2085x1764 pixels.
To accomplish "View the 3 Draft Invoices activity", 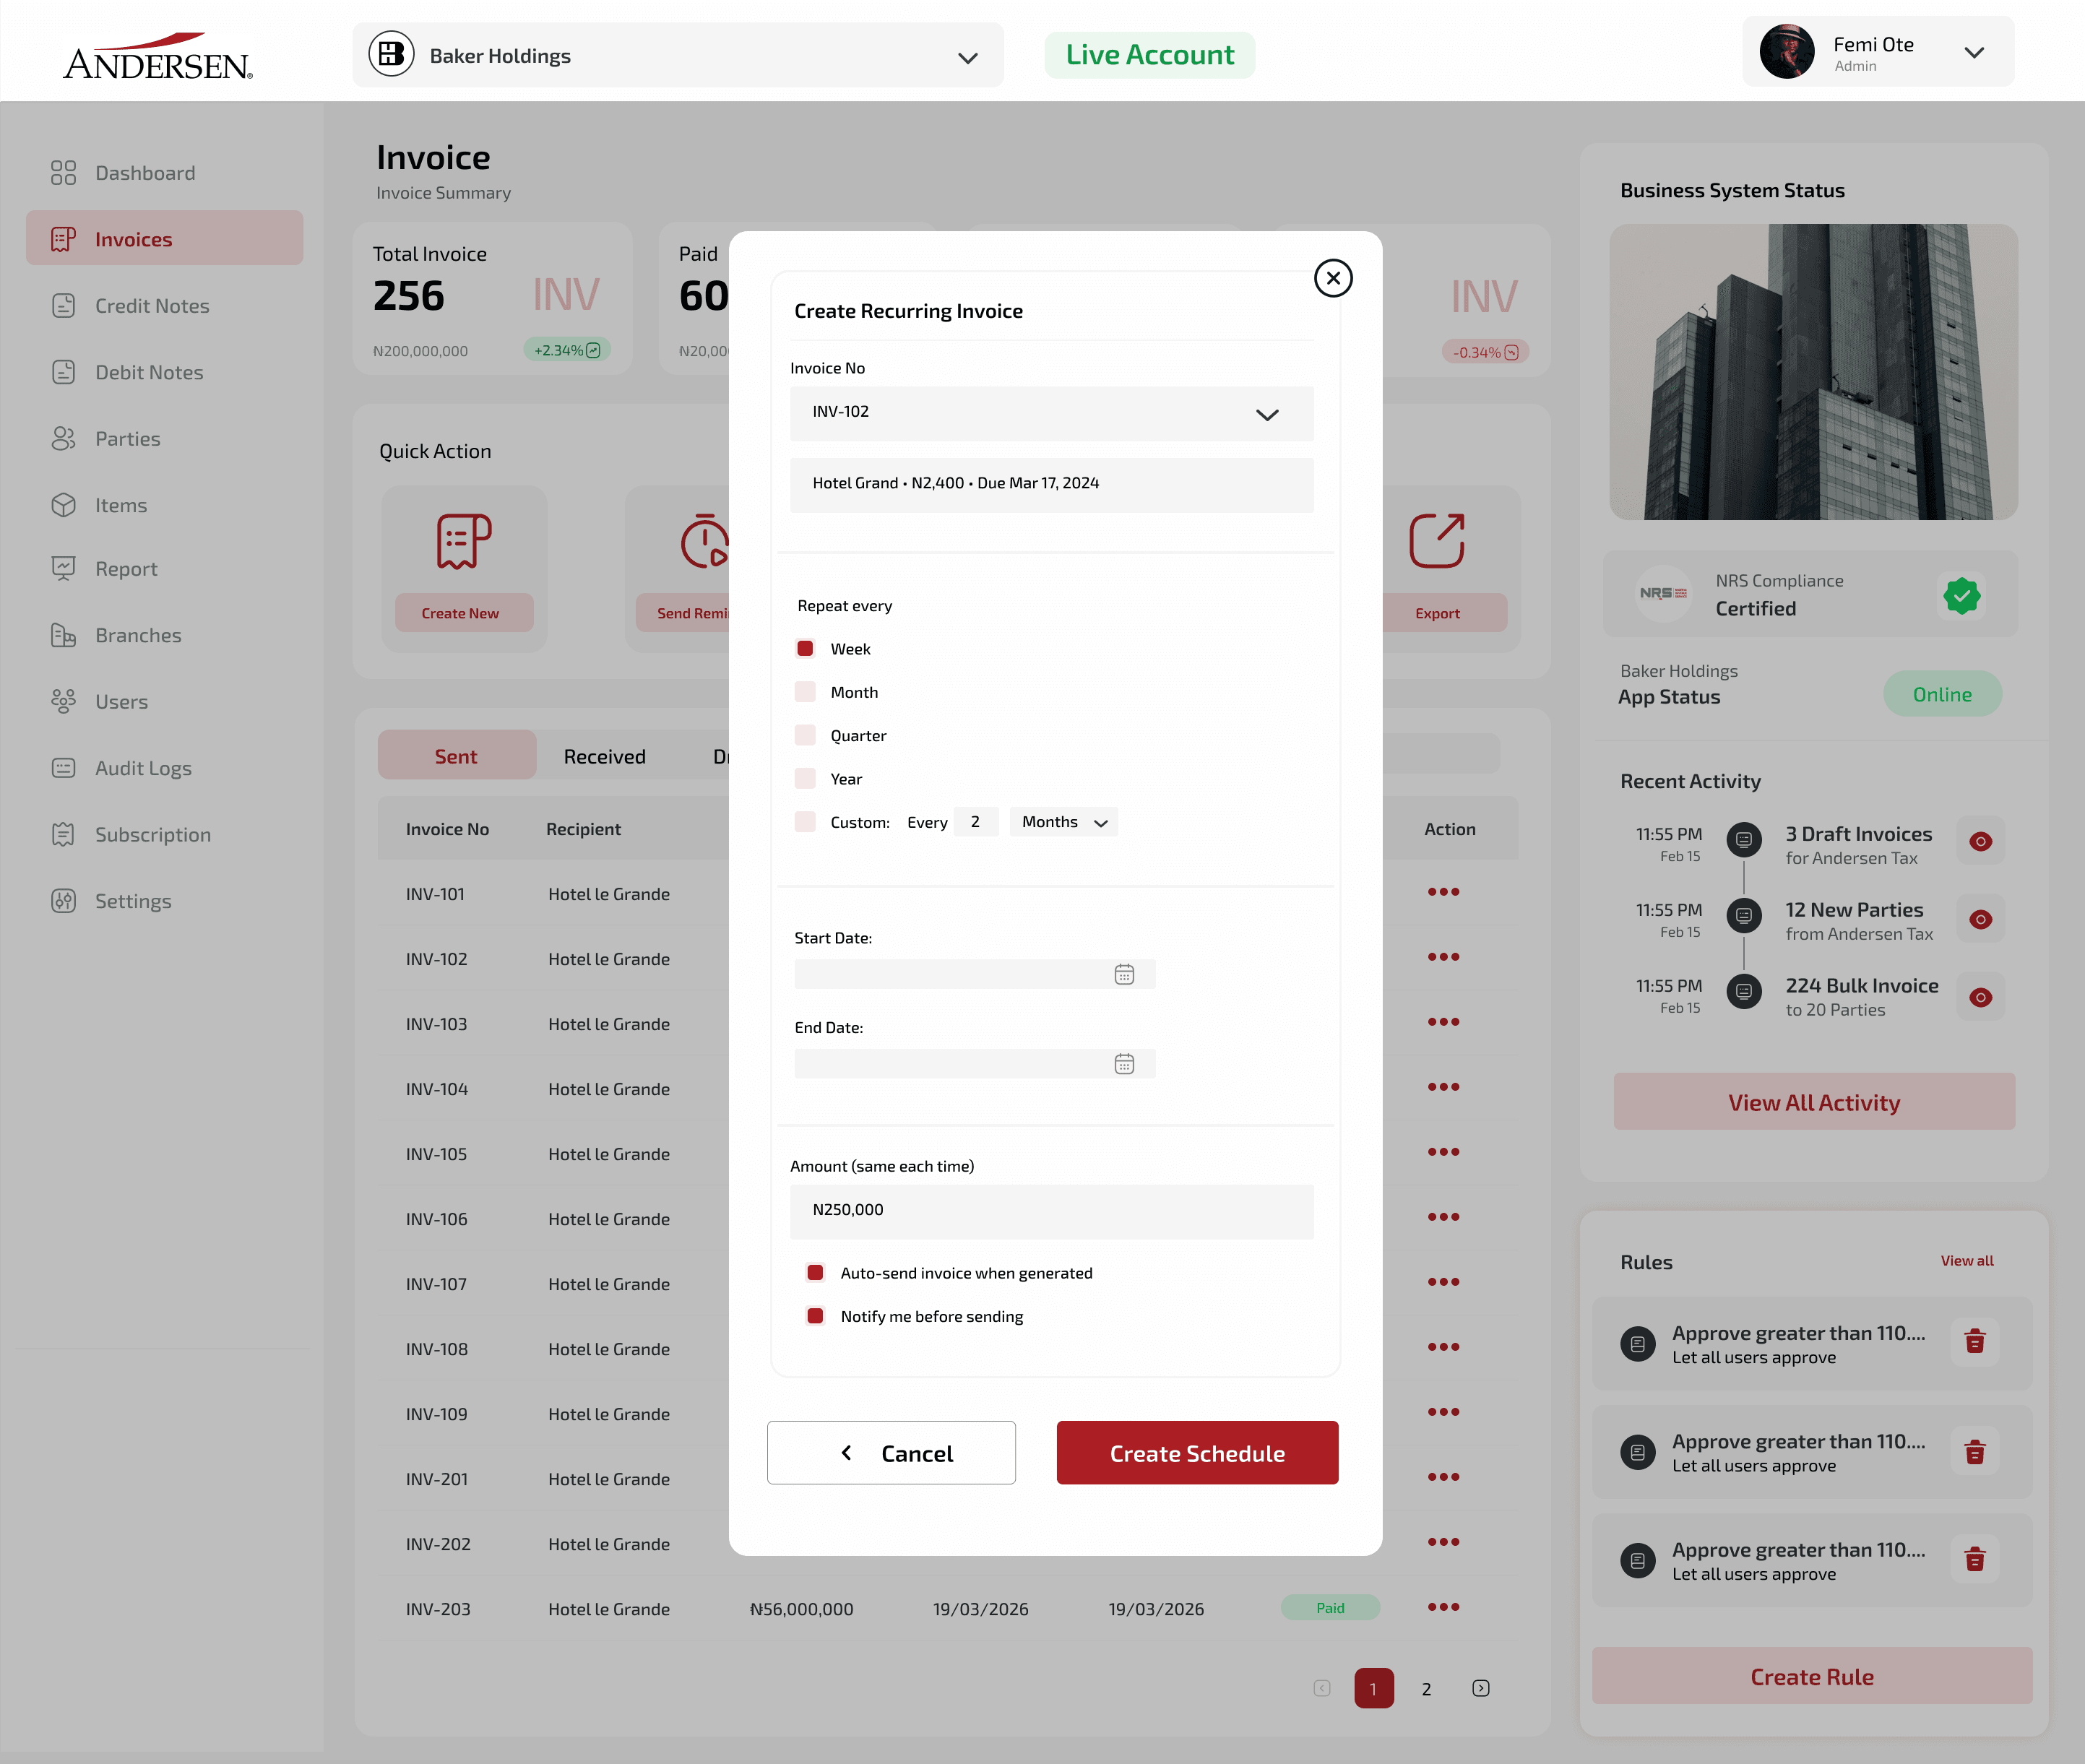I will coord(1980,842).
